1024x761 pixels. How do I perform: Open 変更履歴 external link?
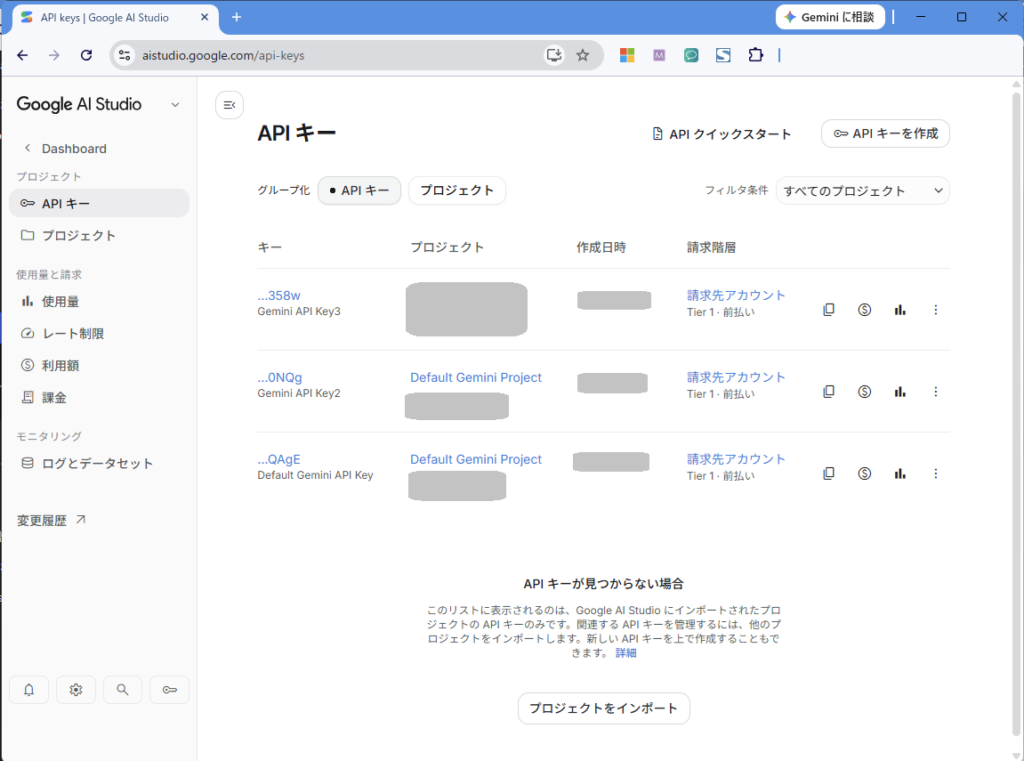[x=51, y=520]
